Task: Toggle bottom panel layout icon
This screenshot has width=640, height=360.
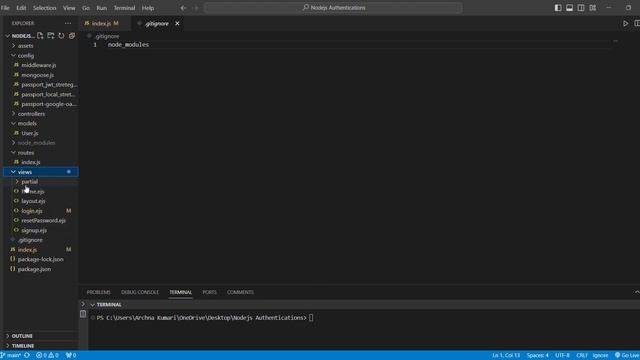Action: tap(569, 8)
